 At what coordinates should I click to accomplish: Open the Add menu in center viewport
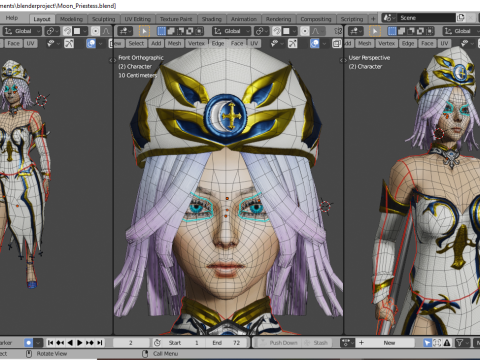tap(156, 43)
